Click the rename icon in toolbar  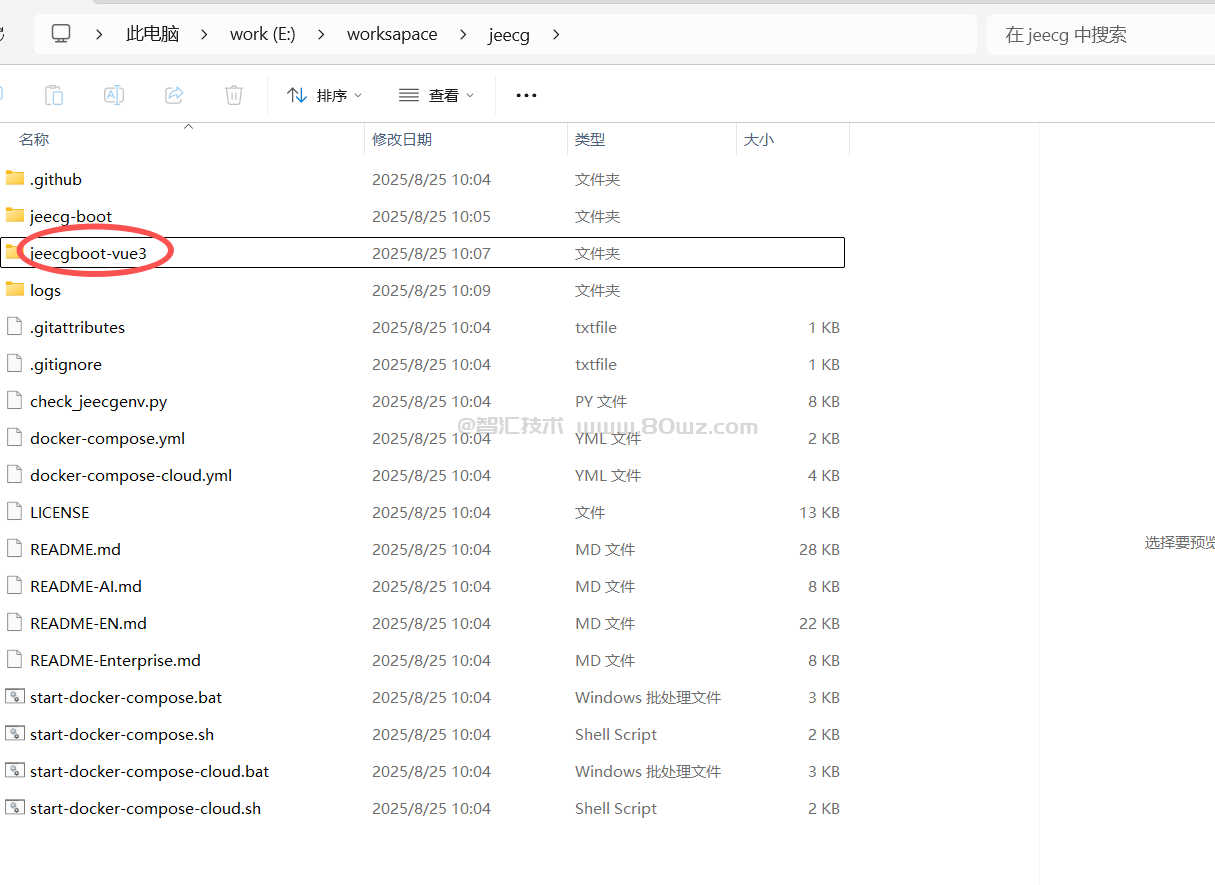[114, 95]
